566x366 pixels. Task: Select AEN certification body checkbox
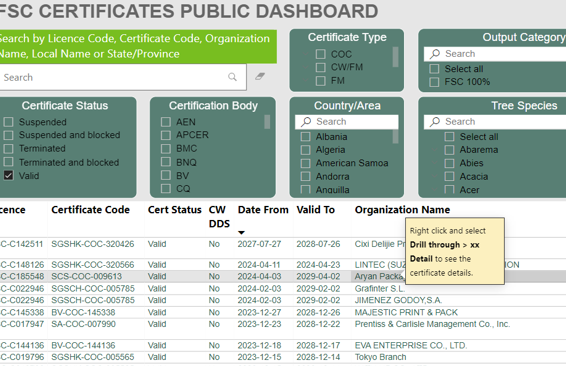pyautogui.click(x=166, y=122)
